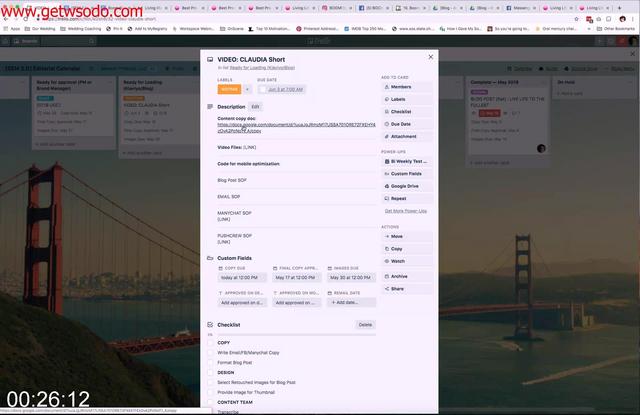The width and height of the screenshot is (640, 415).
Task: Switch to the BOOM browser tab
Action: coord(337,8)
